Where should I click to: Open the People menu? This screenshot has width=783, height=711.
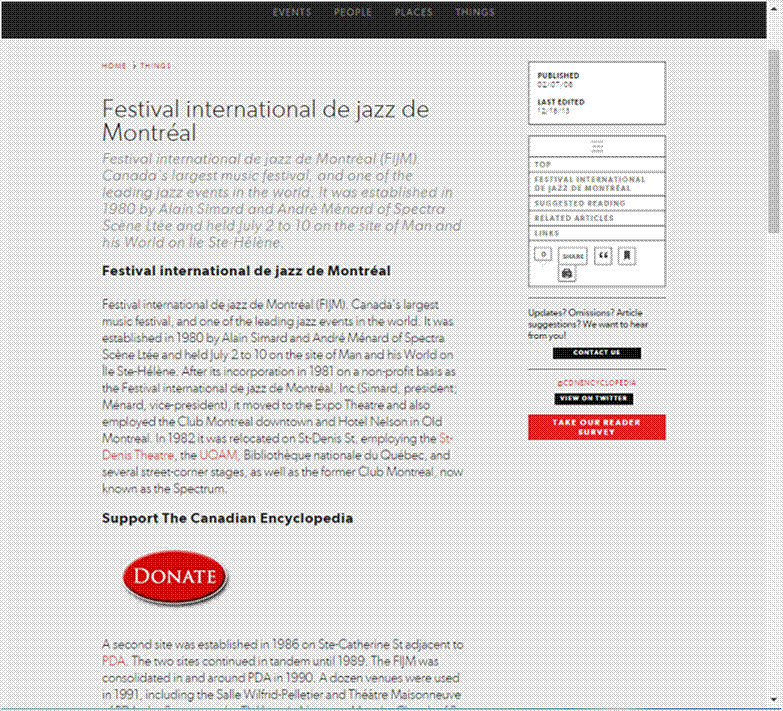click(x=352, y=13)
